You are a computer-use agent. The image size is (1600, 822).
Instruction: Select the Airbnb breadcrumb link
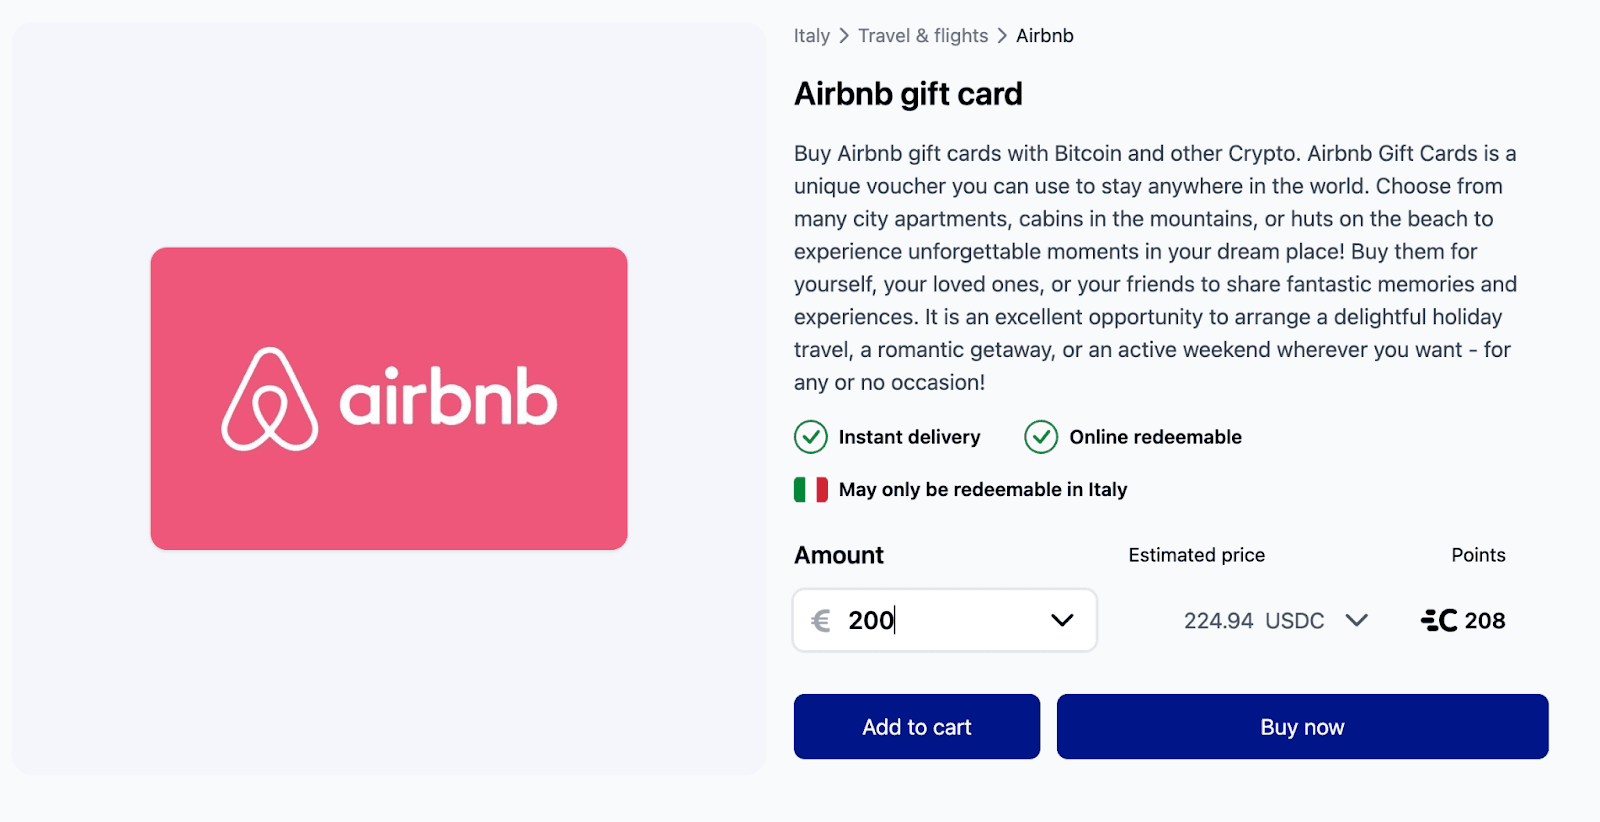(x=1043, y=35)
